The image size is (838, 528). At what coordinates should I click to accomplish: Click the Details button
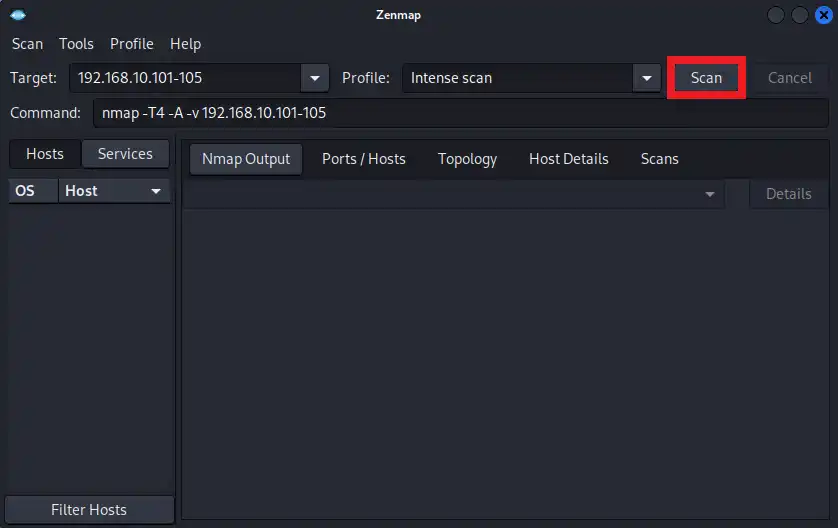(789, 194)
